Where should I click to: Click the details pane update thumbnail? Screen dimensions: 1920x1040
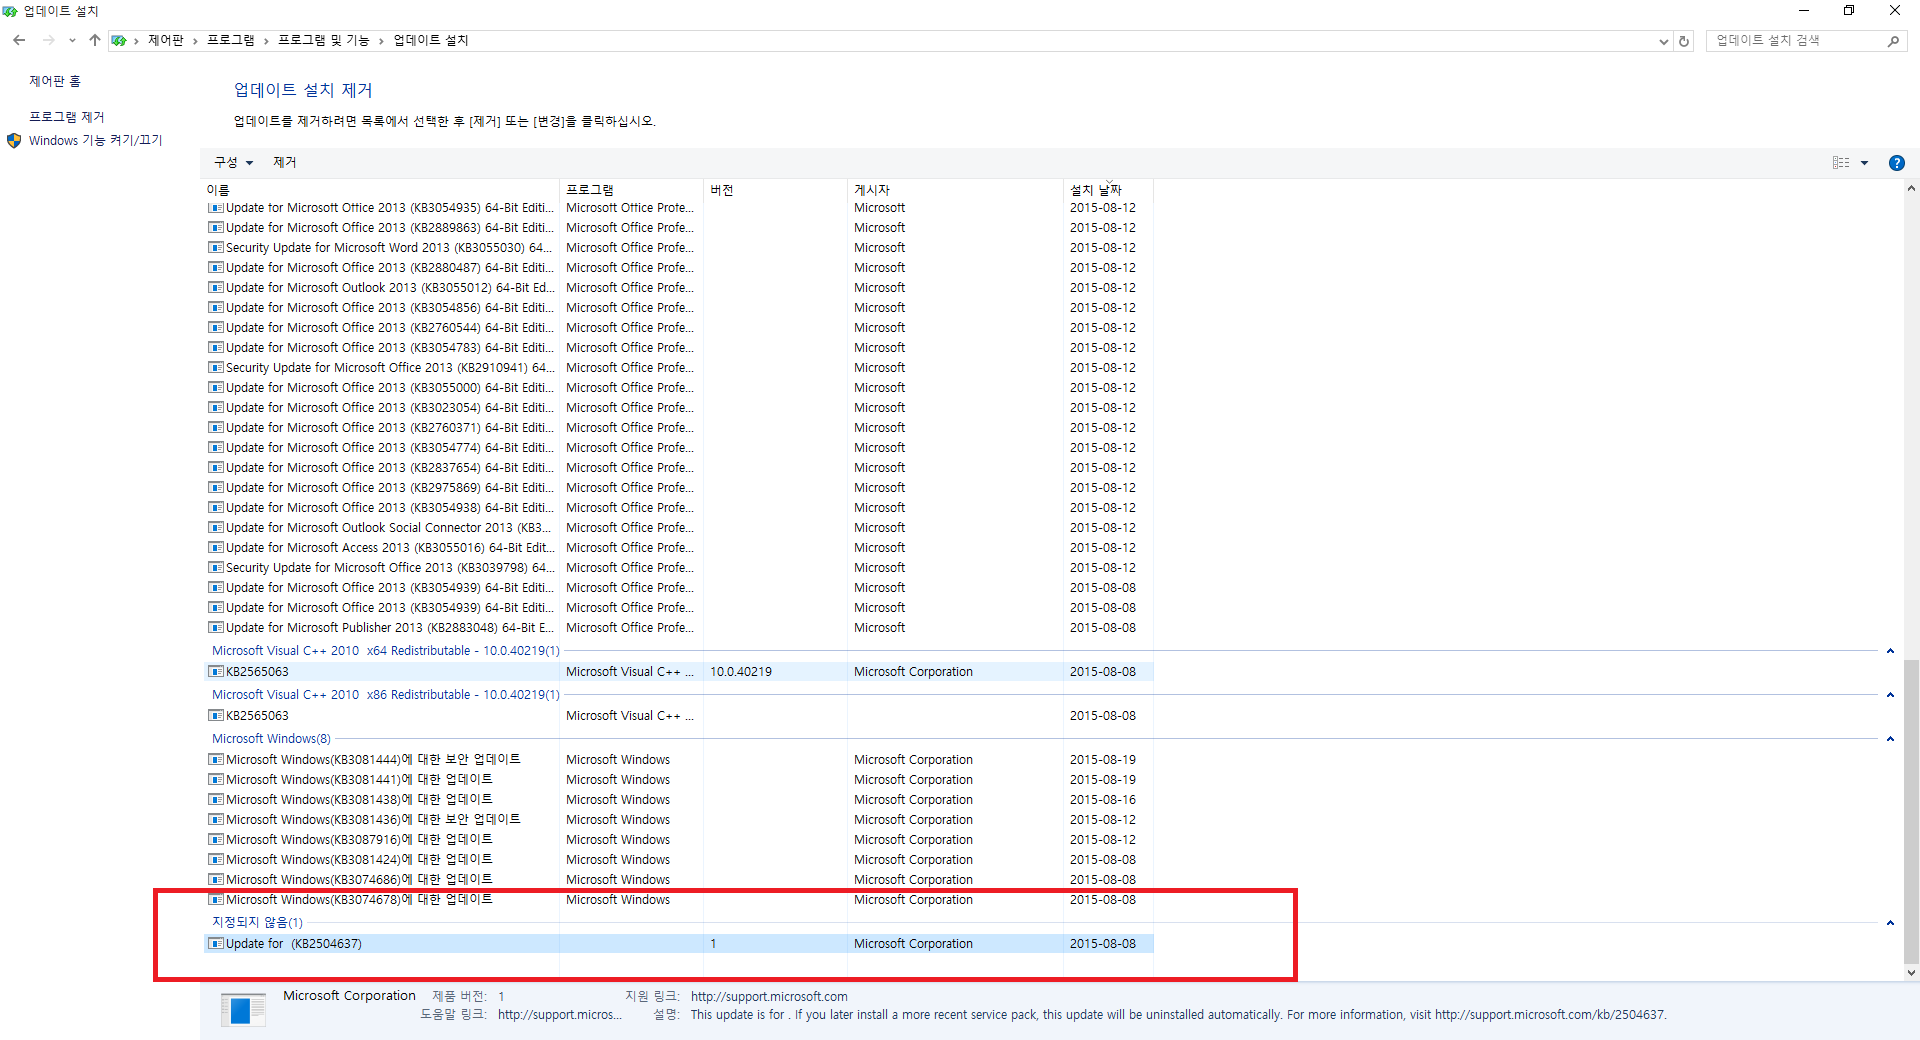point(243,1010)
